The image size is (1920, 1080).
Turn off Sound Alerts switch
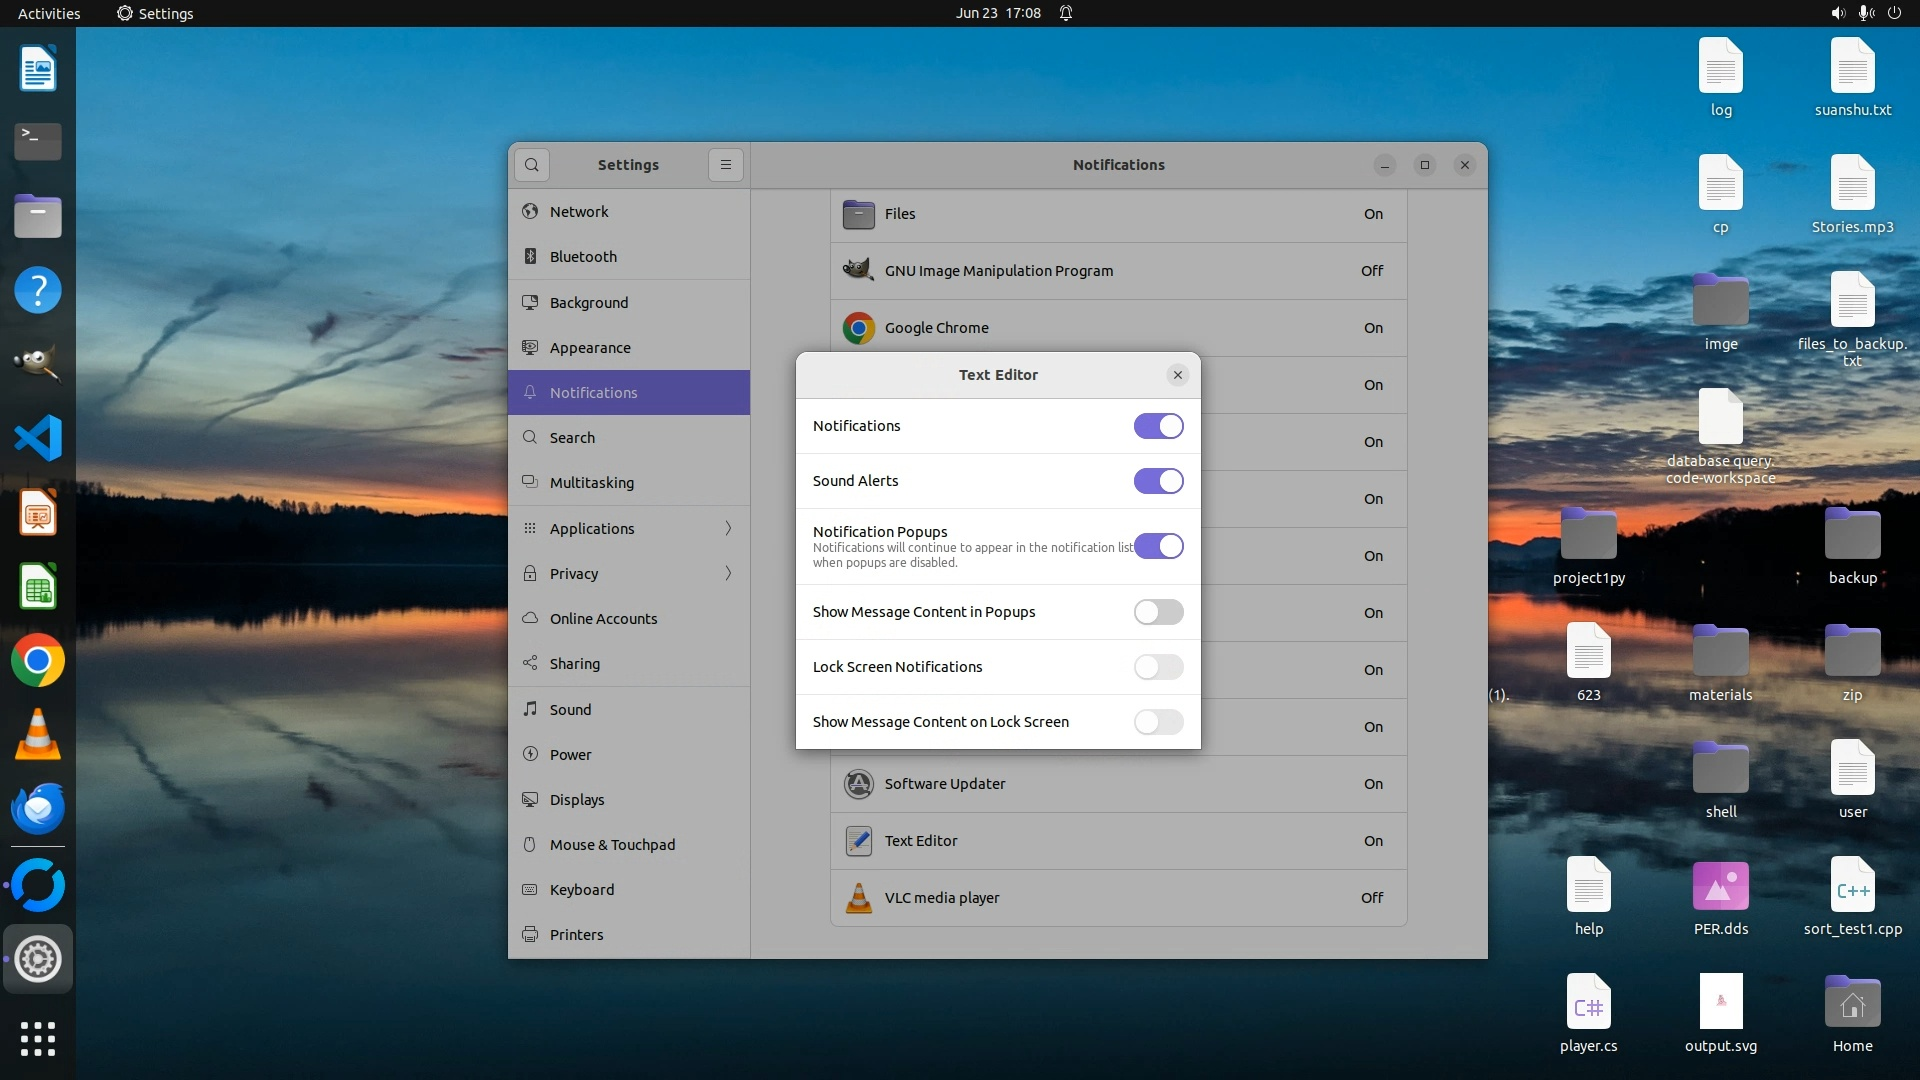click(x=1158, y=481)
